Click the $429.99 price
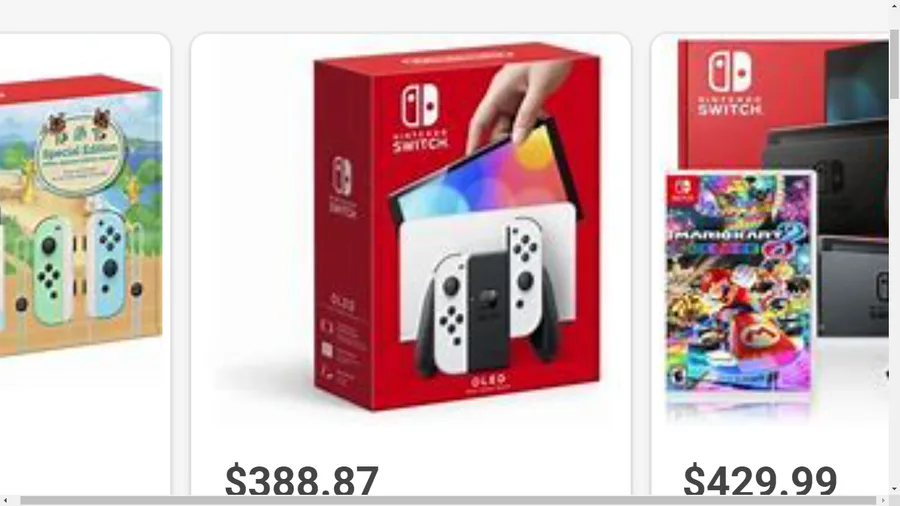This screenshot has height=506, width=900. point(760,480)
